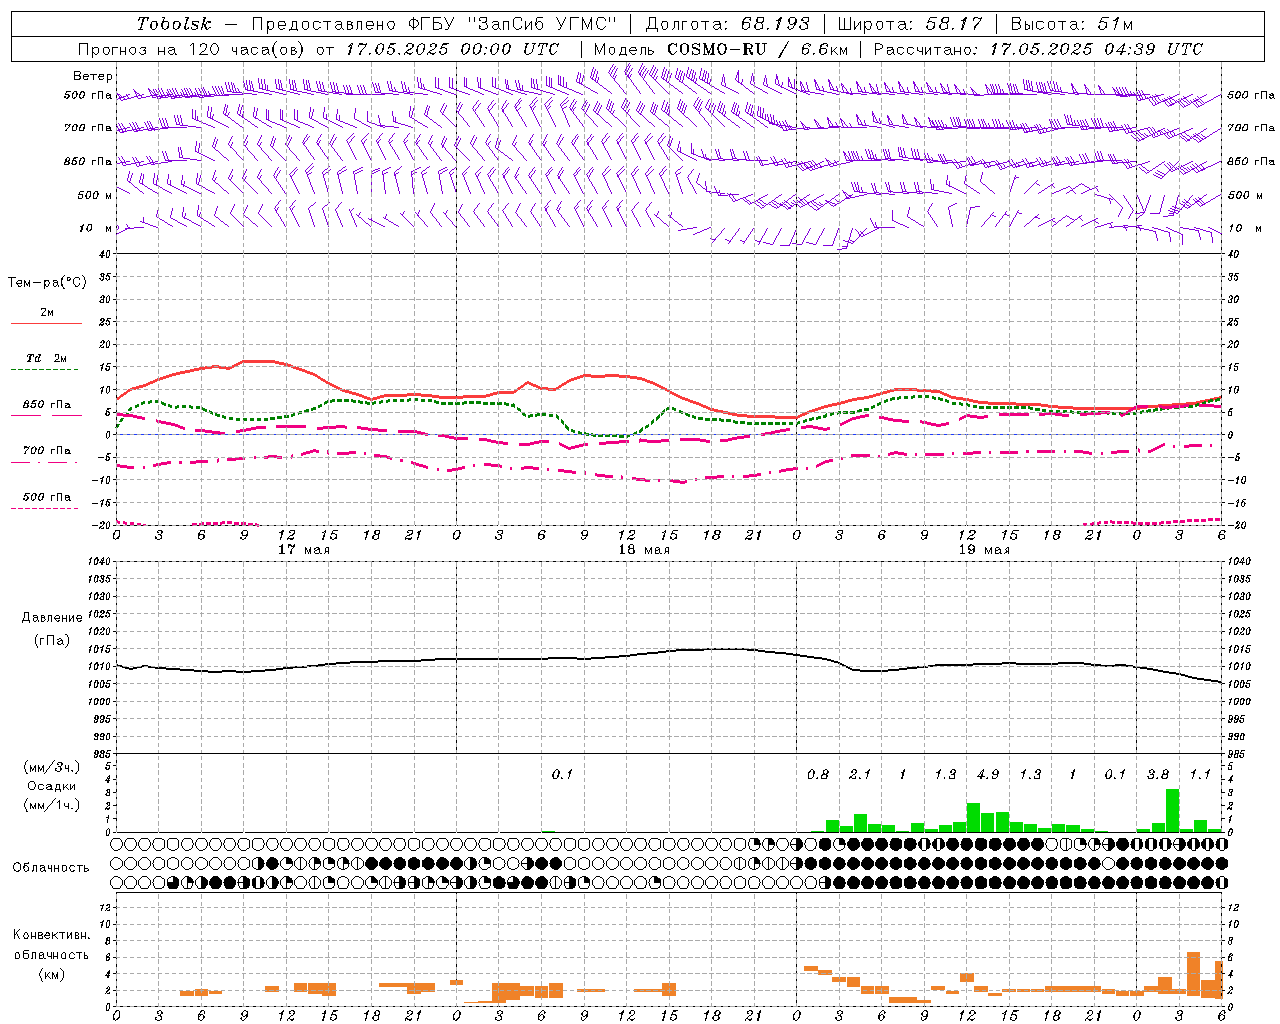Click the Облачность row label
The image size is (1280, 1024).
(51, 868)
